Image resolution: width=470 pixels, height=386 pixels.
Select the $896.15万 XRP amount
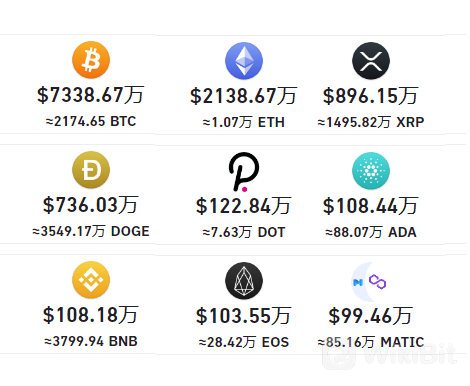click(x=371, y=96)
